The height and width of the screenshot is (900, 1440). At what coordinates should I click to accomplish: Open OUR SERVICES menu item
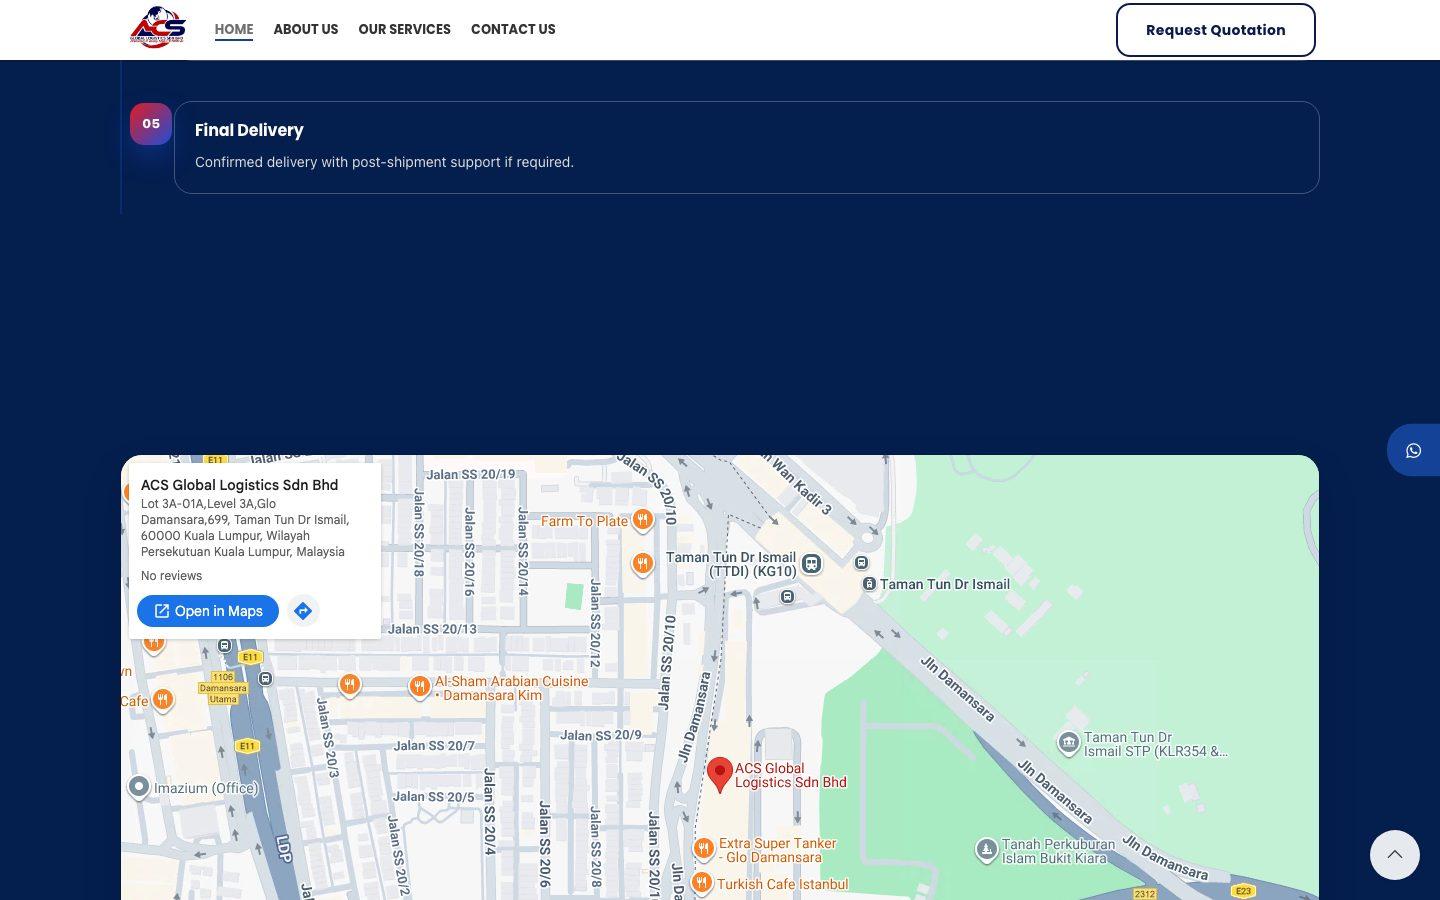[405, 29]
